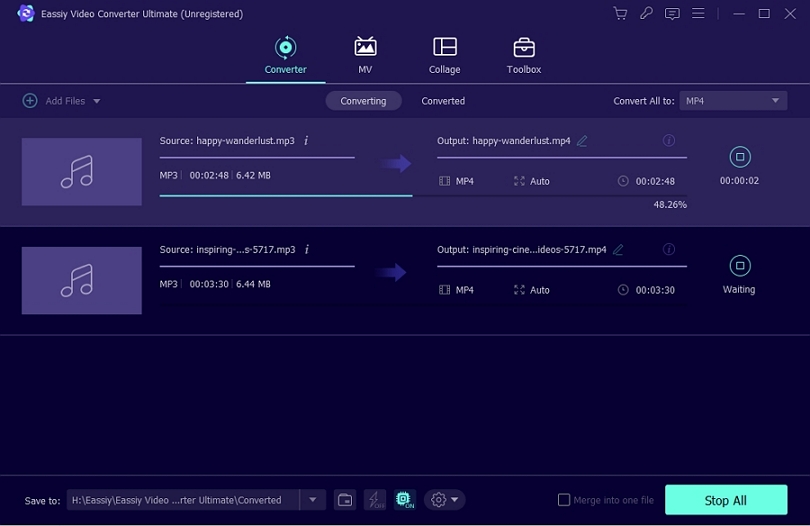The width and height of the screenshot is (810, 526).
Task: Toggle the lightning high-speed conversion off icon
Action: [x=375, y=500]
